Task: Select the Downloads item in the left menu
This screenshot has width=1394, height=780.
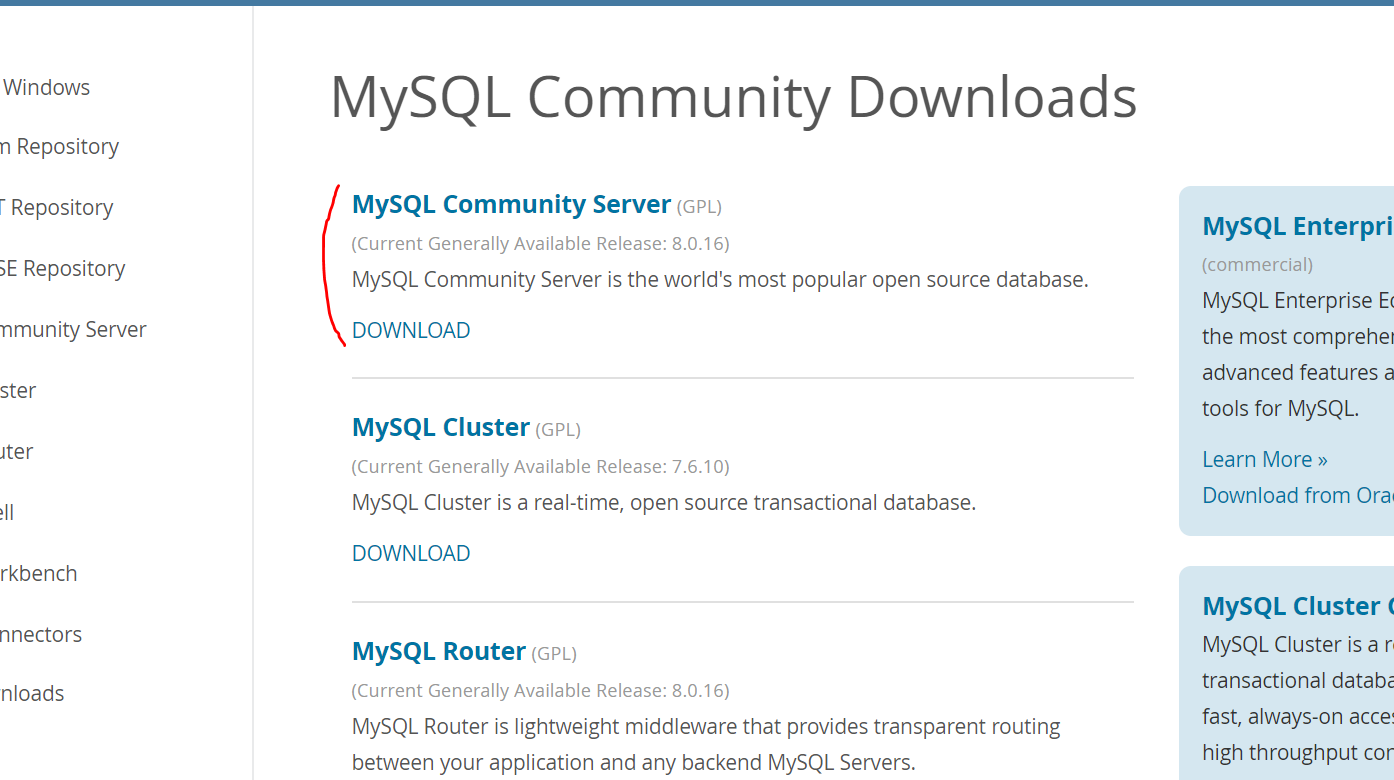Action: (x=32, y=693)
